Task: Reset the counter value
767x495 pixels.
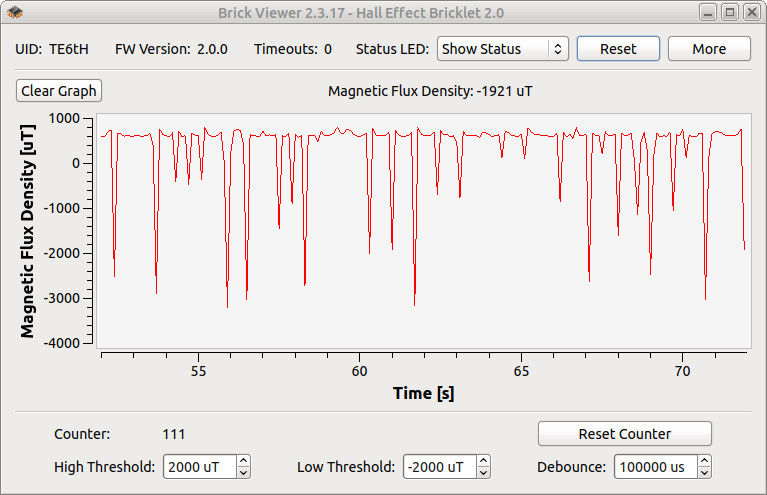Action: click(x=625, y=434)
